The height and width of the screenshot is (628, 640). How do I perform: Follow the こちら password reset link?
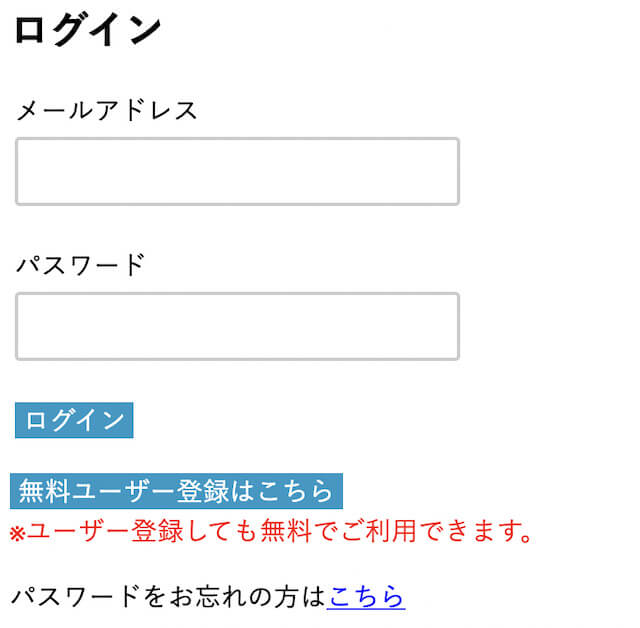coord(365,597)
